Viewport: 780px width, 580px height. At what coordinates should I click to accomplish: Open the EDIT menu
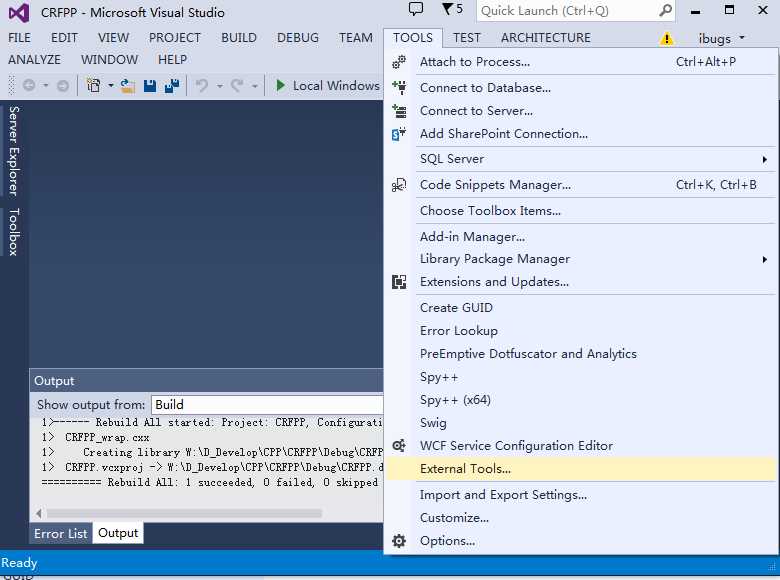click(64, 38)
